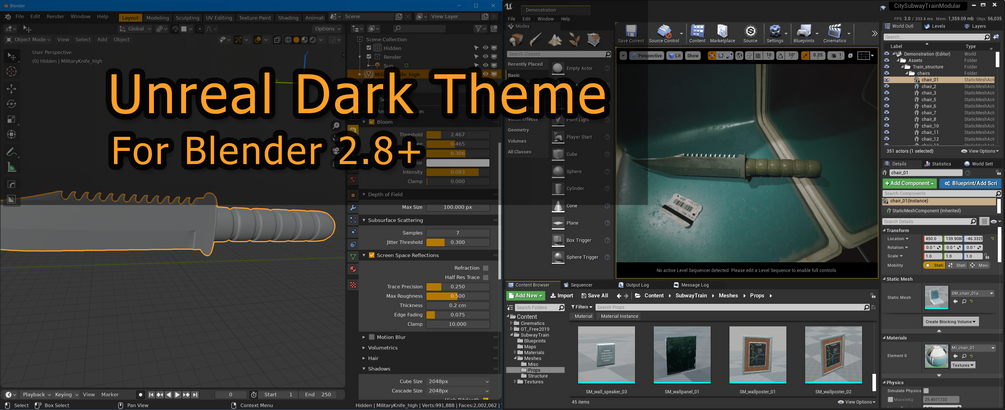This screenshot has width=1005, height=410.
Task: Open Blender's Options dropdown
Action: point(326,29)
